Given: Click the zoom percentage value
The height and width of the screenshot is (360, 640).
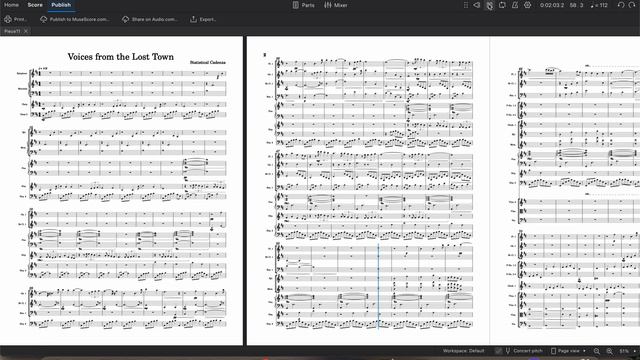Looking at the screenshot, I should pos(624,351).
